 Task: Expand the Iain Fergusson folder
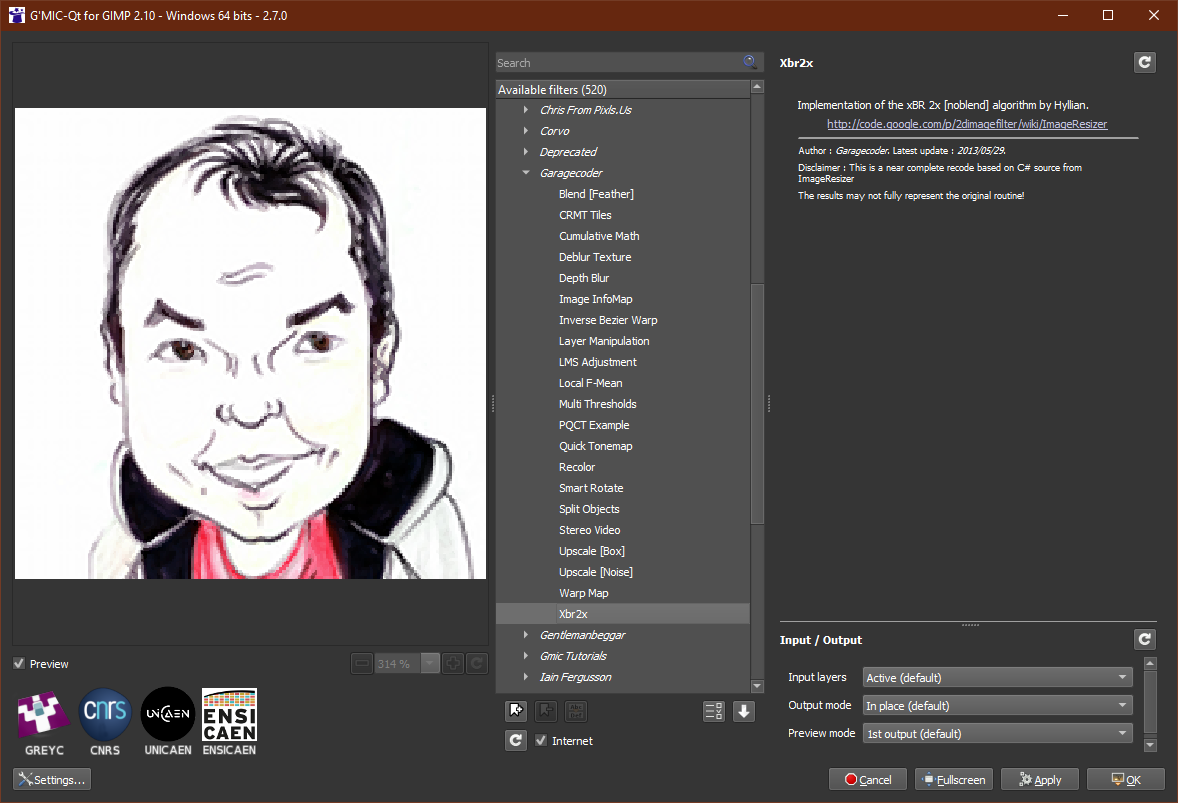(526, 677)
